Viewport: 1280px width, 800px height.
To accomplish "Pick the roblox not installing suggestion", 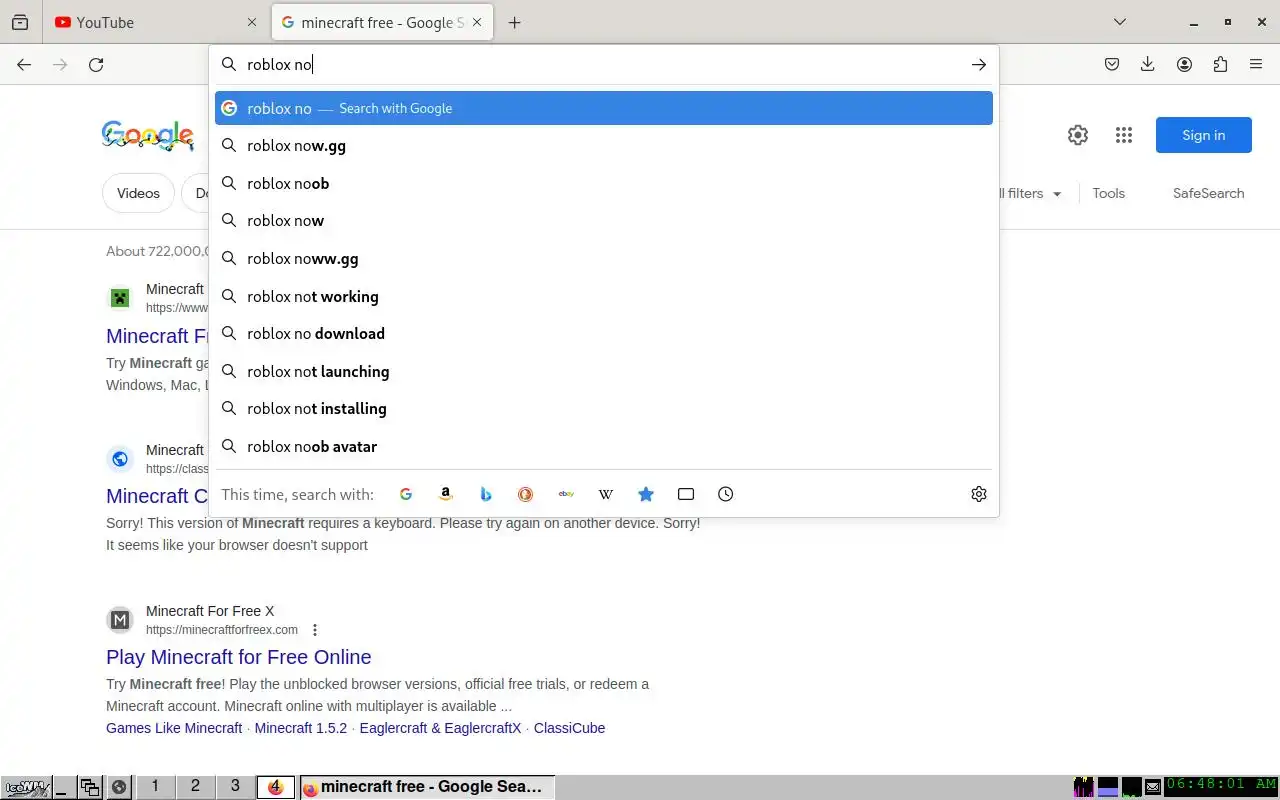I will (x=604, y=408).
